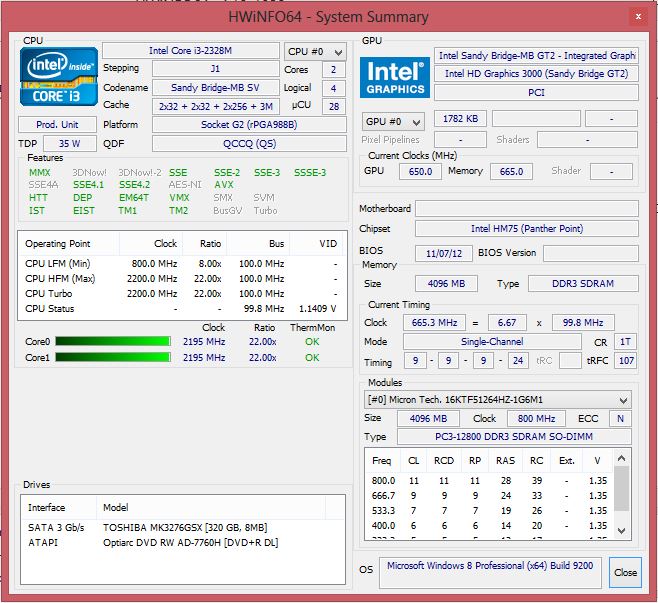Select the Optiarc DVD RW AD-7760H row
The image size is (658, 603).
[x=183, y=543]
